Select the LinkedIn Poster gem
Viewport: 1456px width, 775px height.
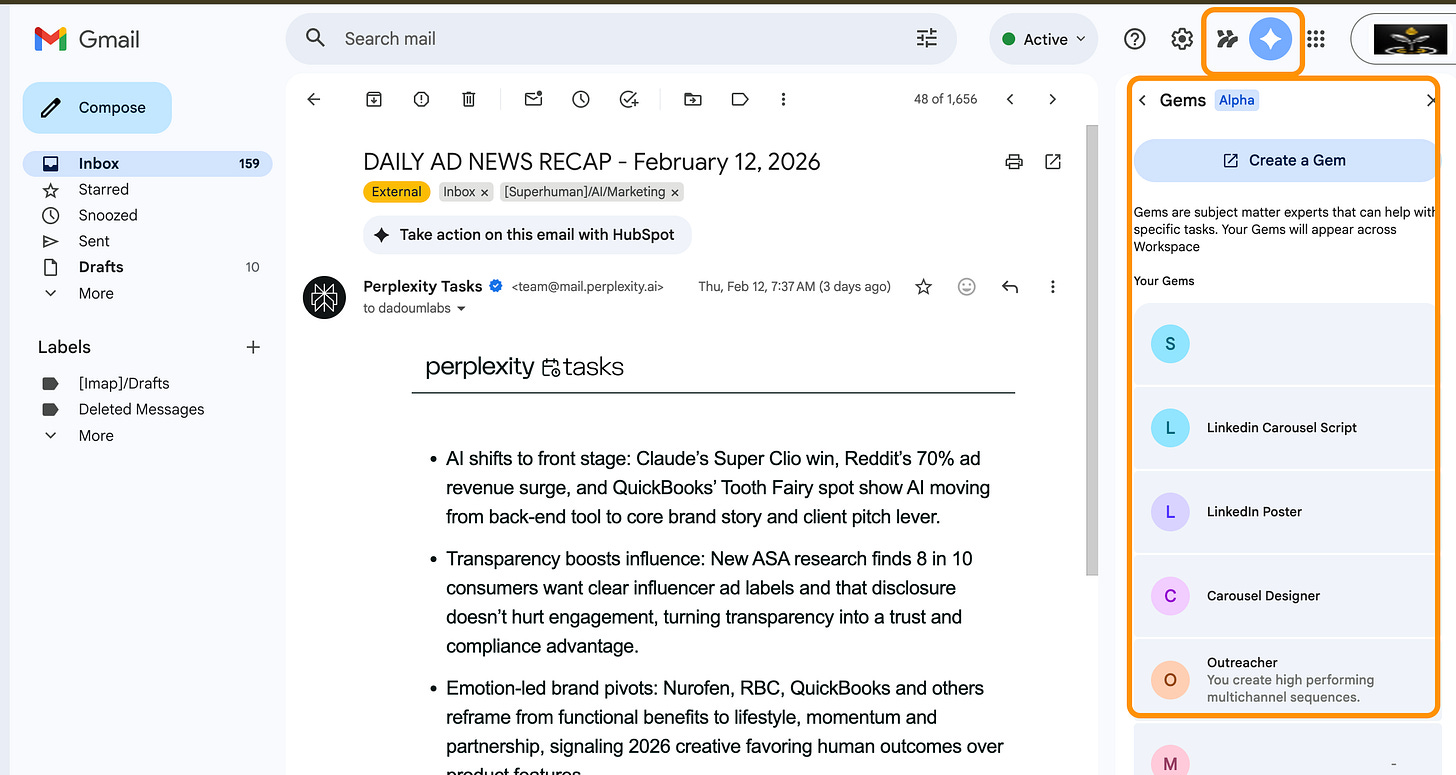click(x=1285, y=511)
